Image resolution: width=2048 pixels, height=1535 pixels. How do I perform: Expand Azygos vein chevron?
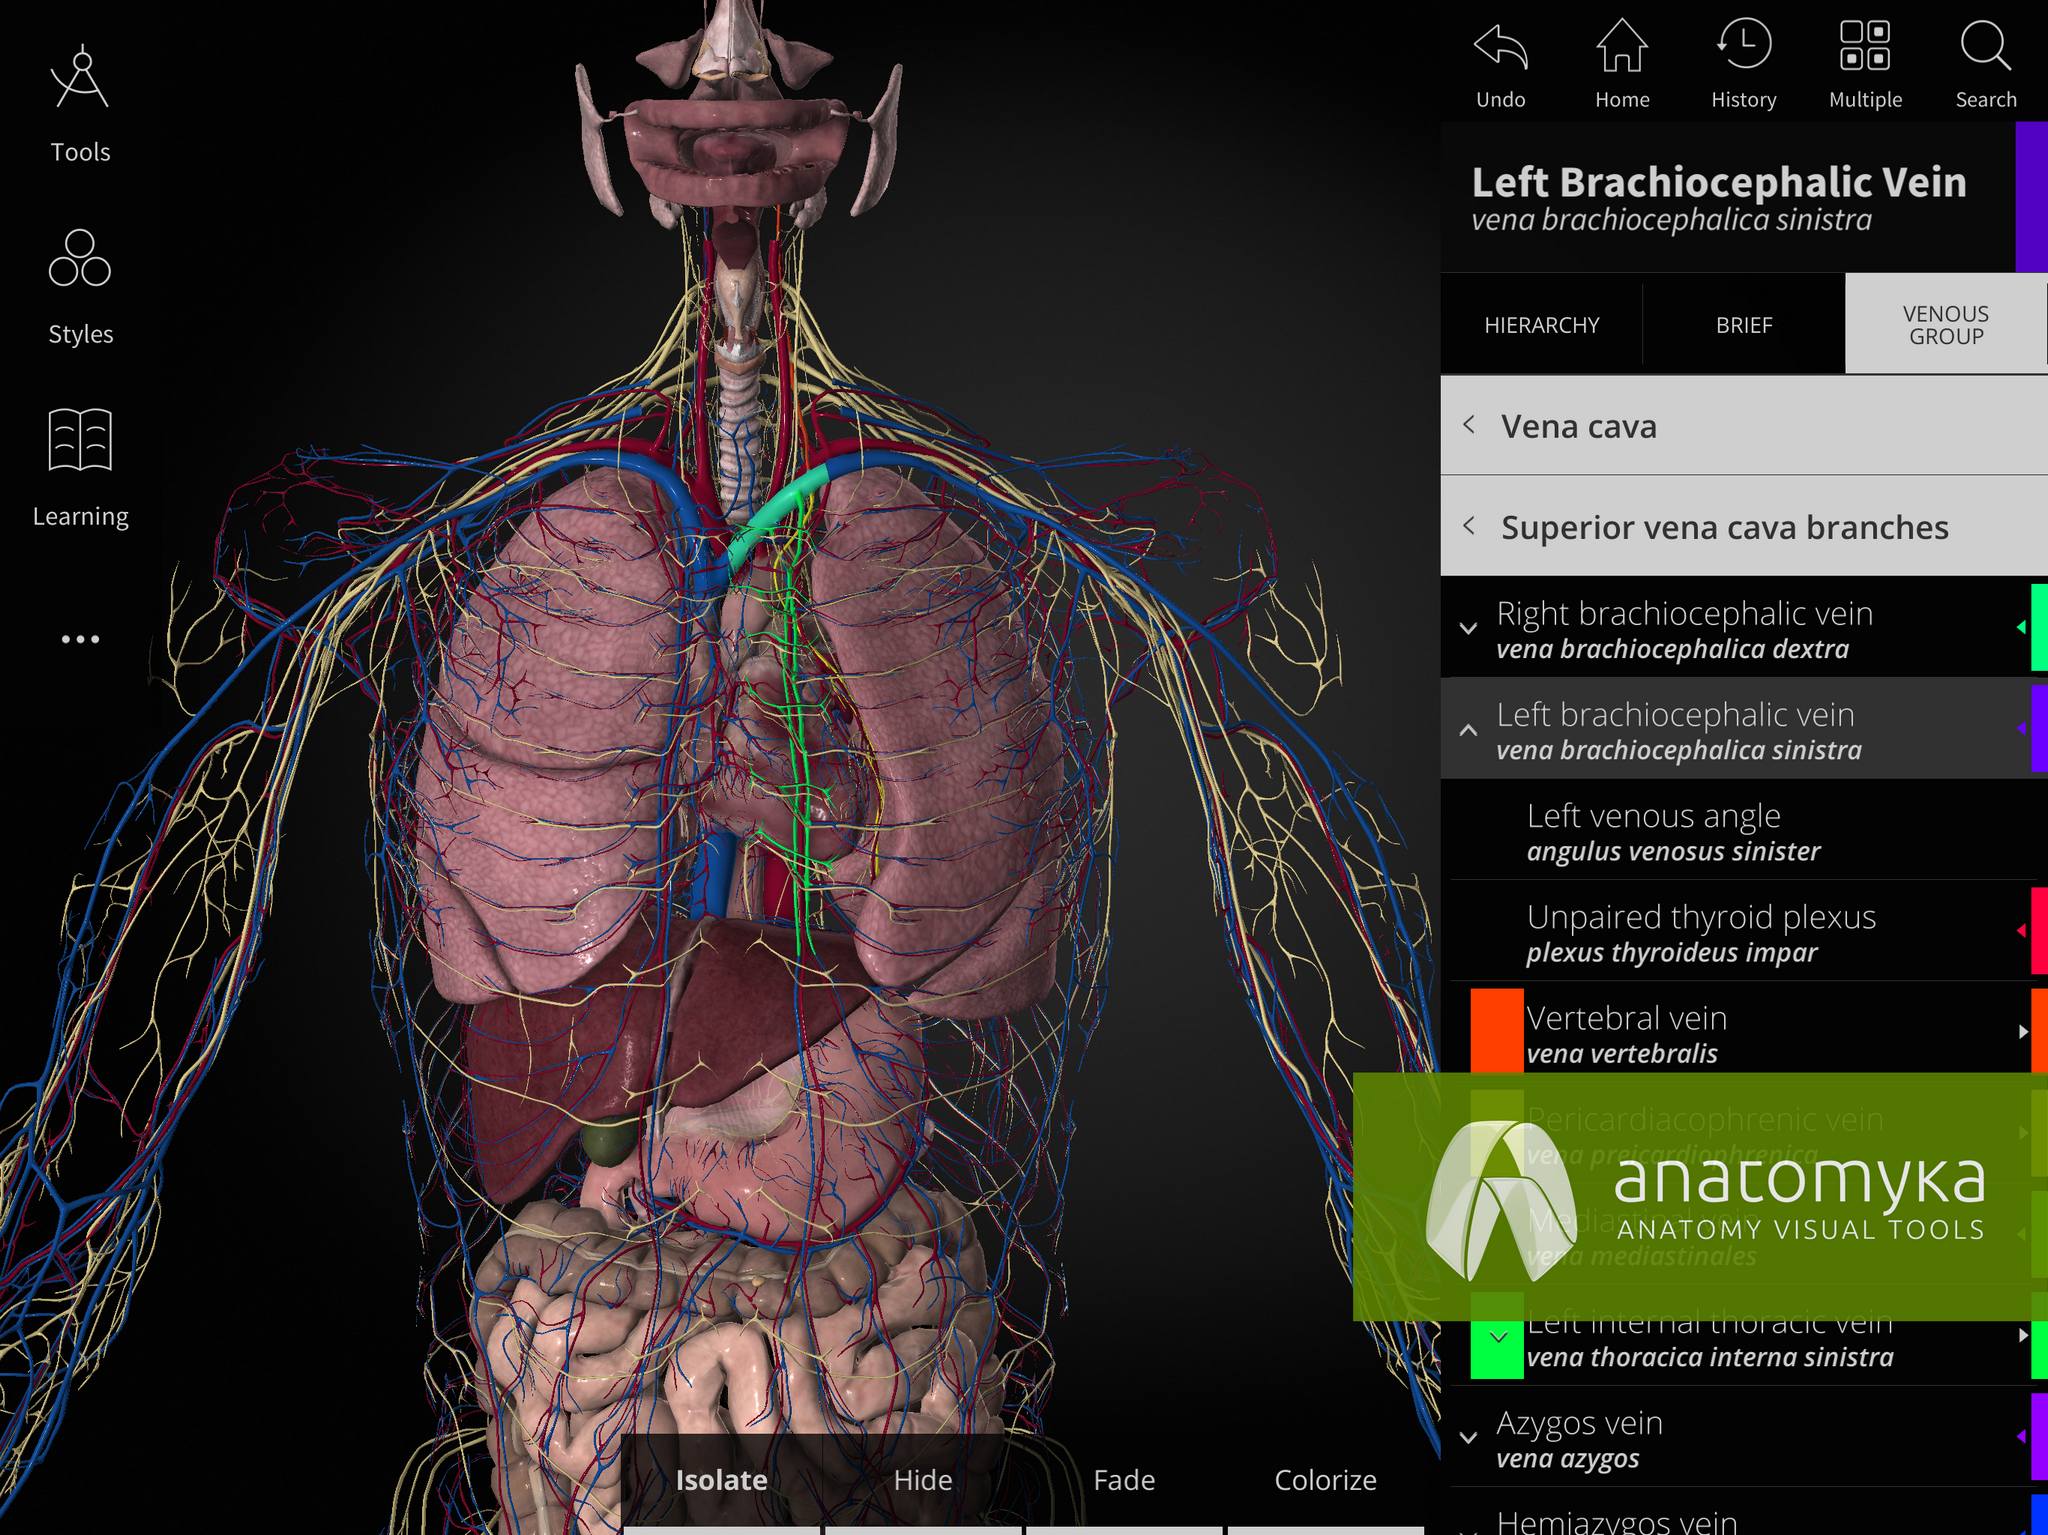[1468, 1438]
